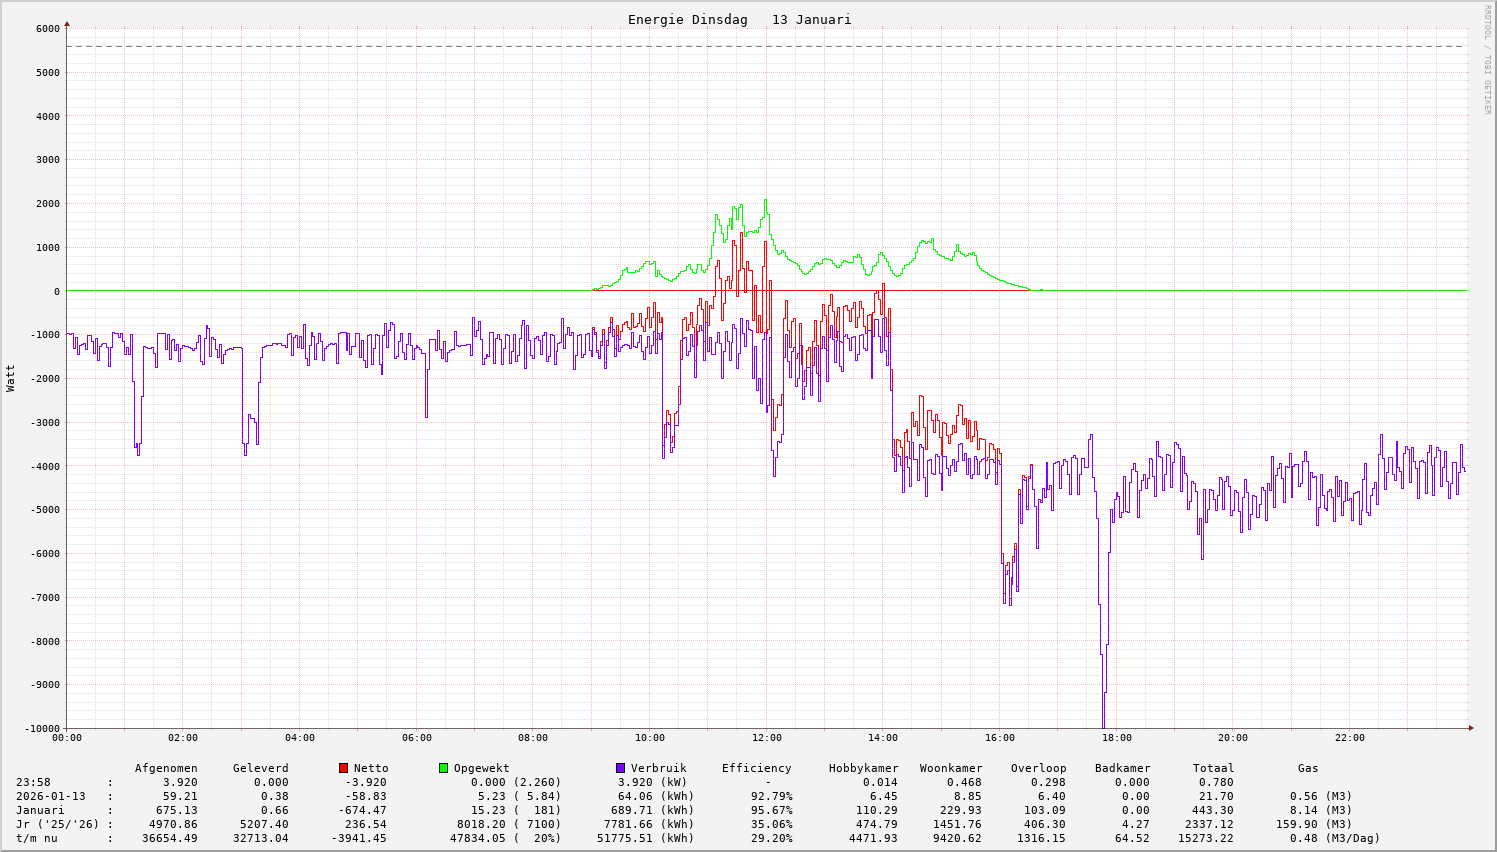Select the 18:00 time axis label
1497x852 pixels.
point(1117,738)
